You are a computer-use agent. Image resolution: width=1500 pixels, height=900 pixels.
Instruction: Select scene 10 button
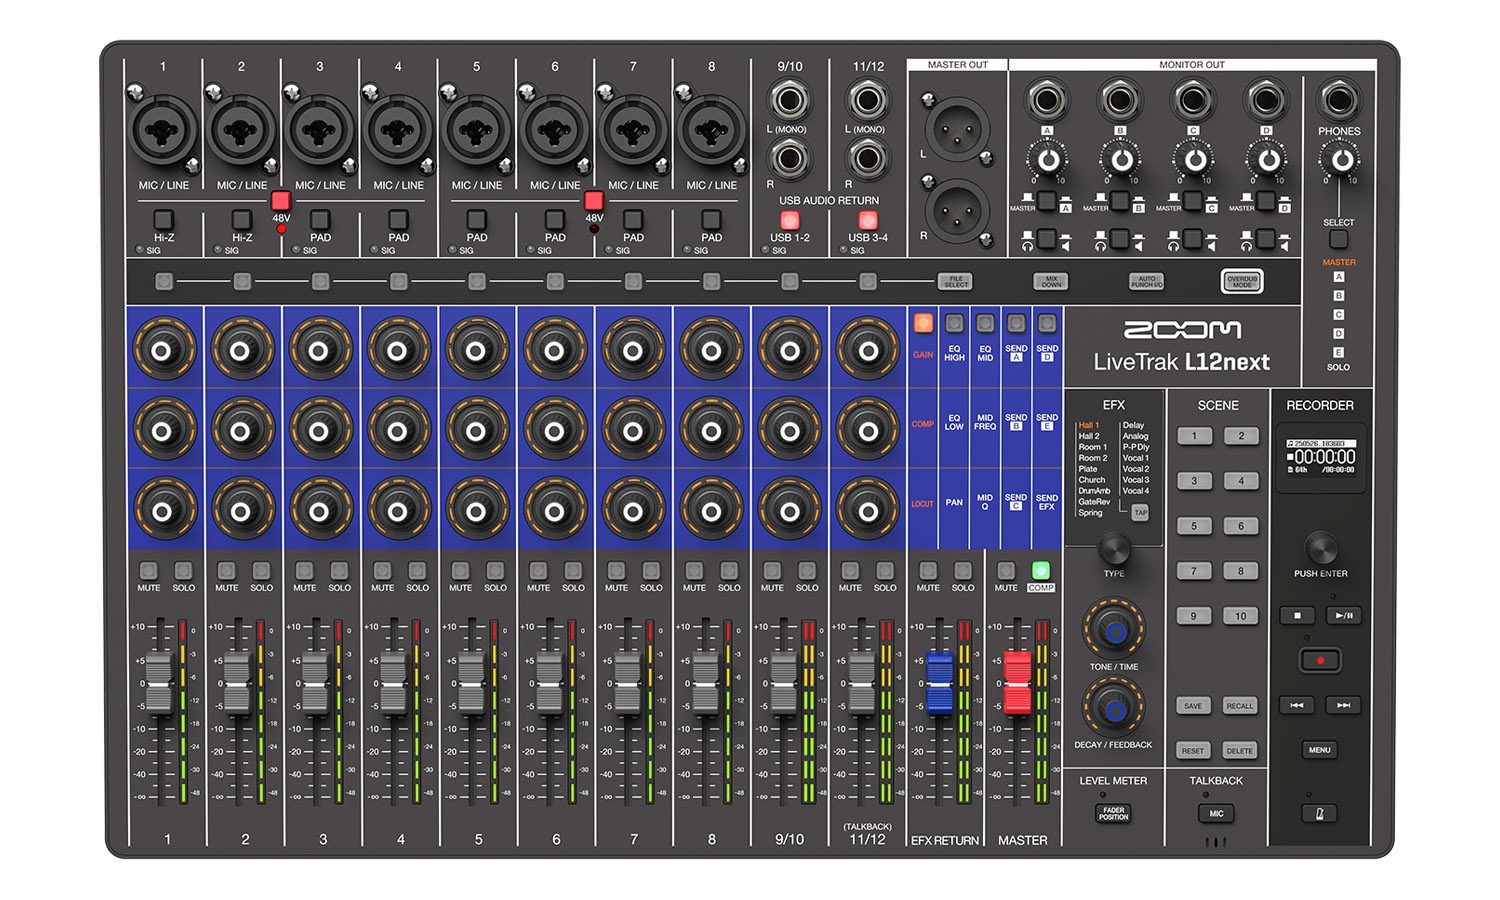click(1241, 616)
